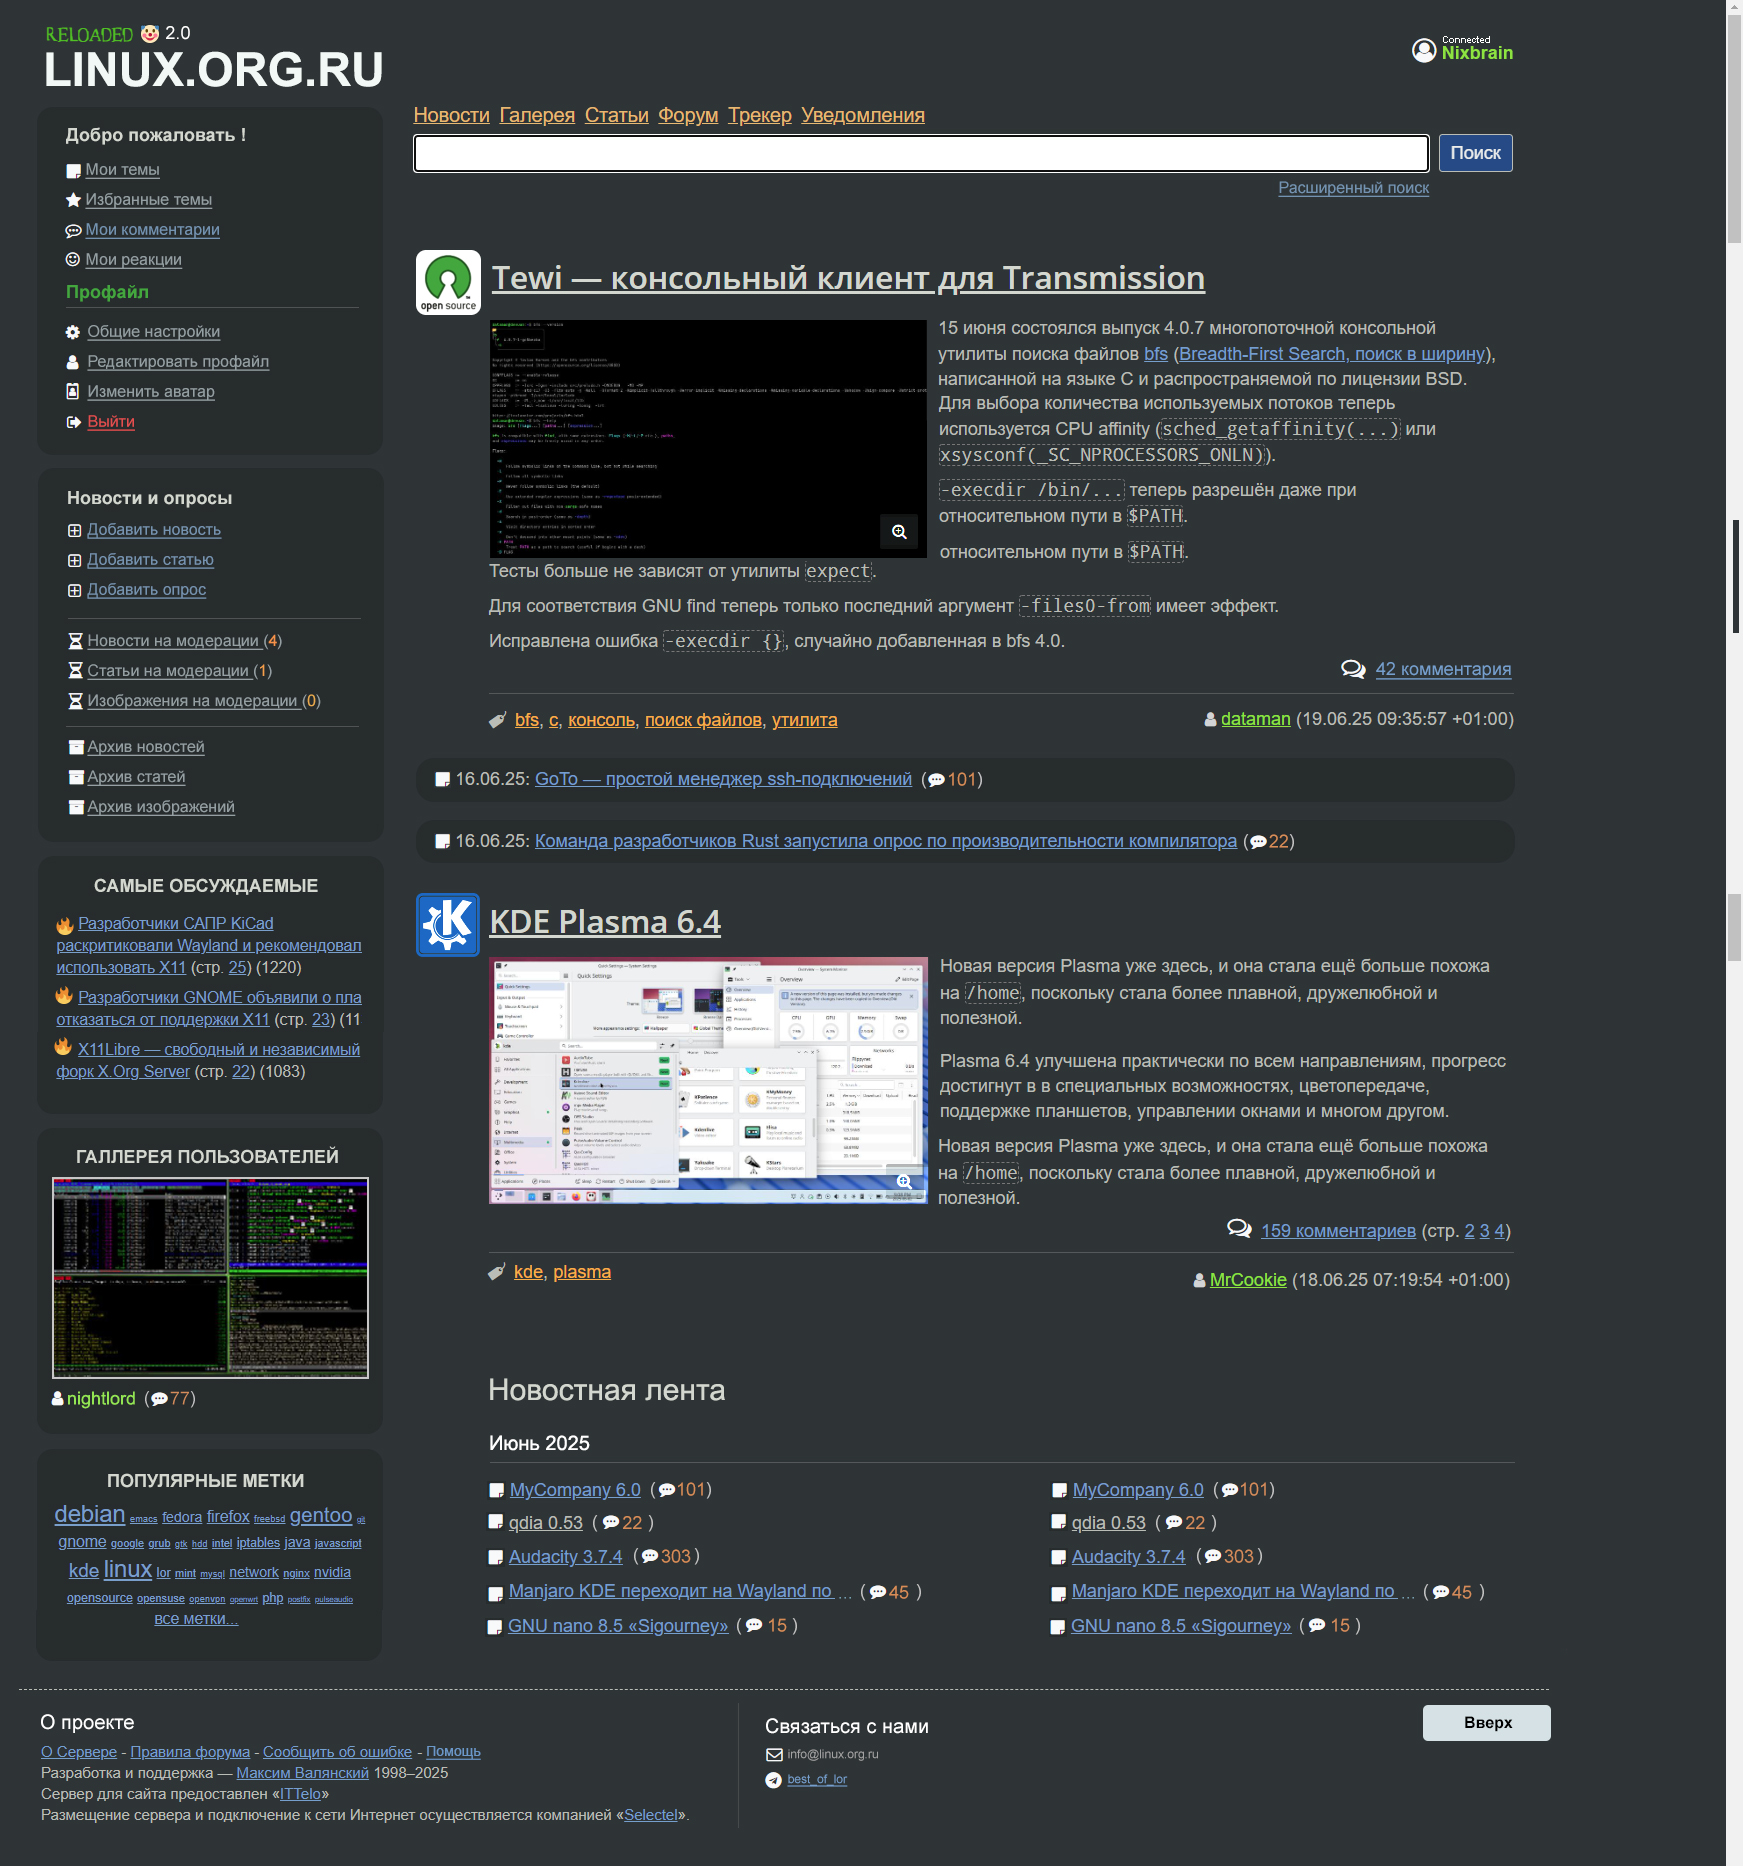Open Расширенный поиск link

1354,188
